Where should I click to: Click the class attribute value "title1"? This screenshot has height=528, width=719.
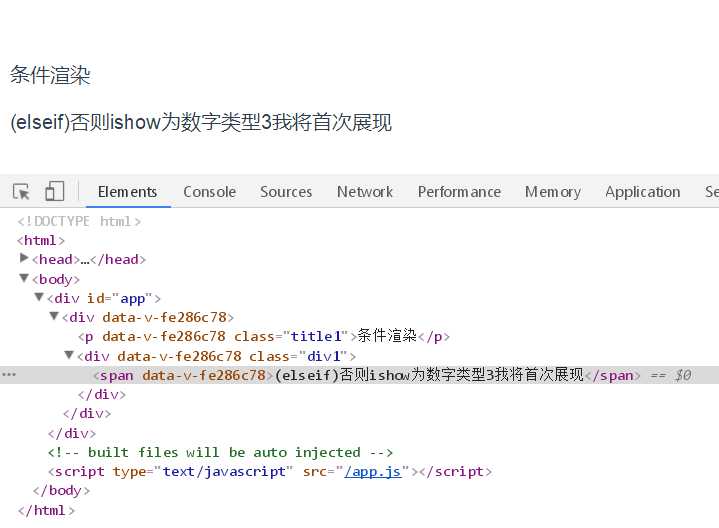(316, 336)
